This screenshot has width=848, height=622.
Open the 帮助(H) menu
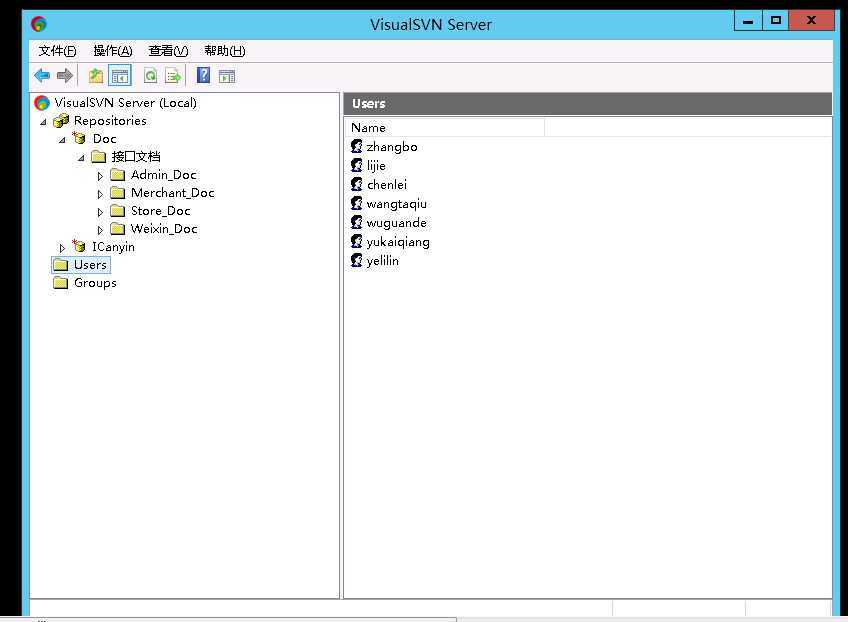click(x=224, y=51)
